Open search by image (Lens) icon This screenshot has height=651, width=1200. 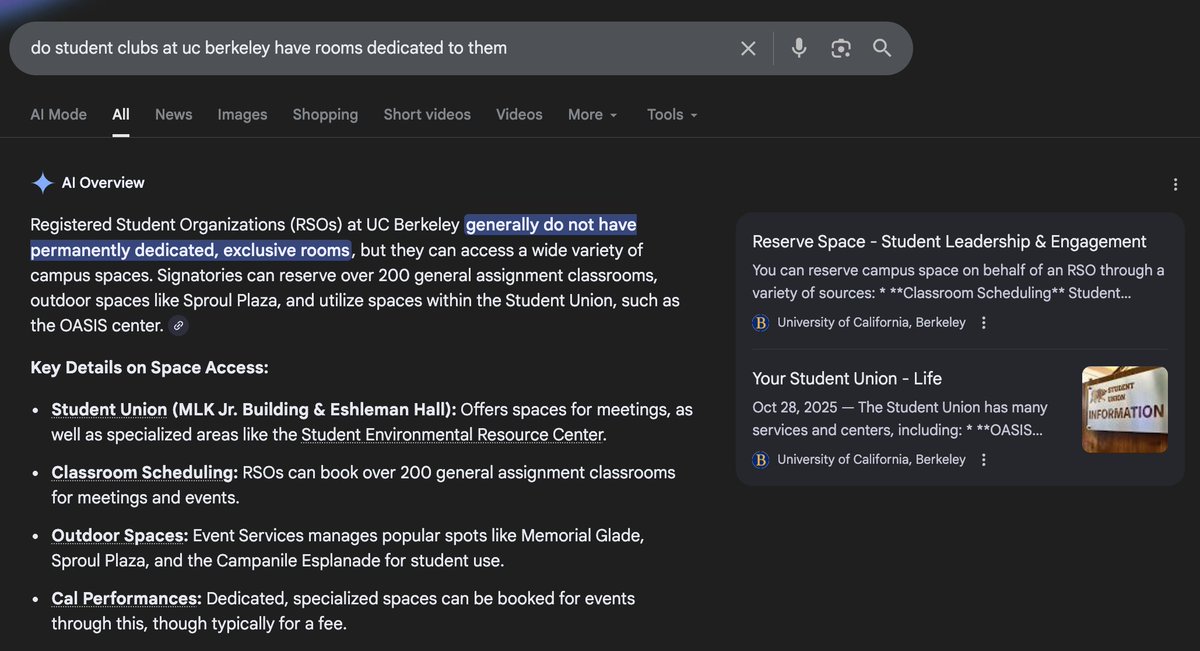841,48
